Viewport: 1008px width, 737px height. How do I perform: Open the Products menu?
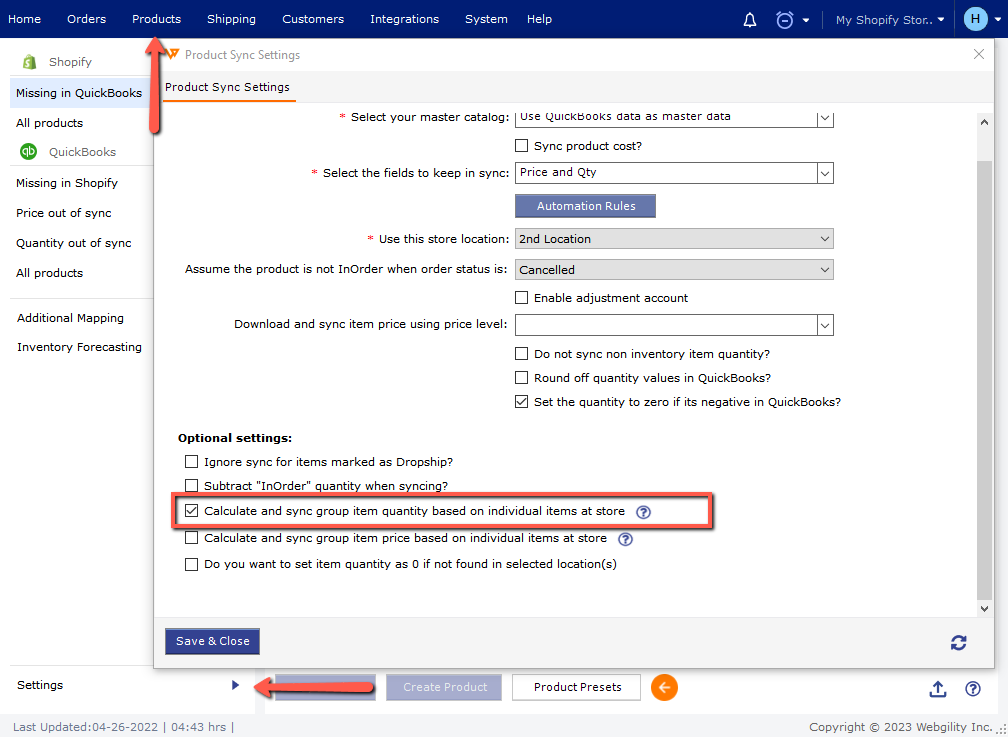coord(156,19)
